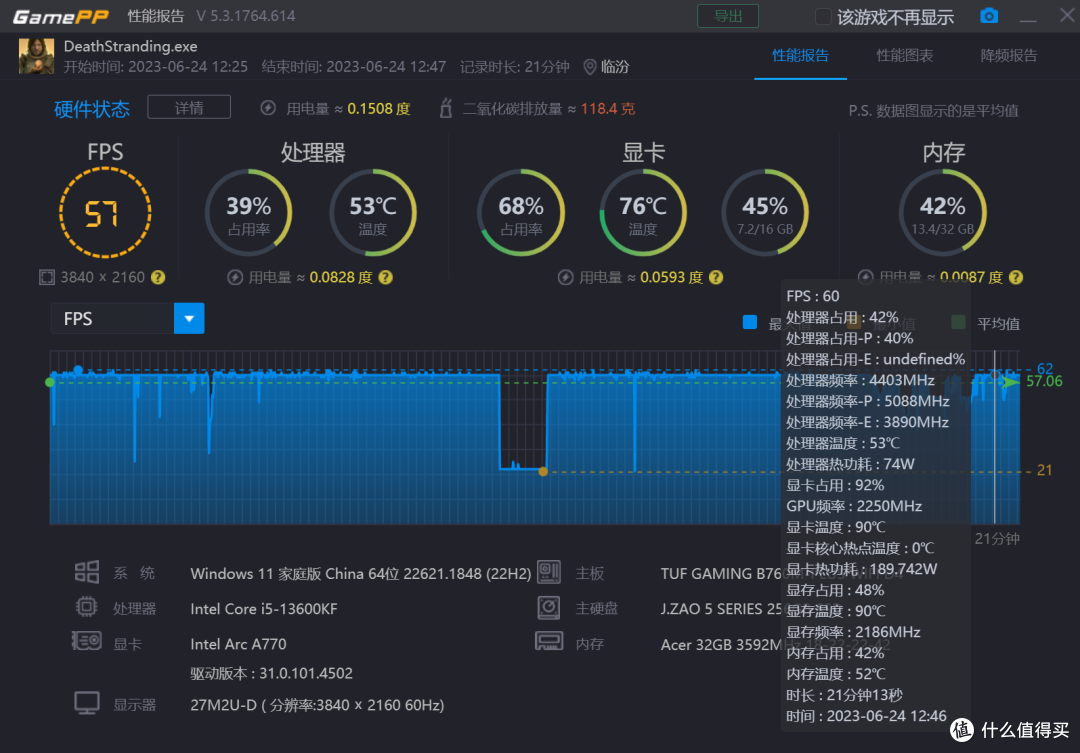1080x753 pixels.
Task: Click the Intel Arc A770 text
Action: click(238, 643)
